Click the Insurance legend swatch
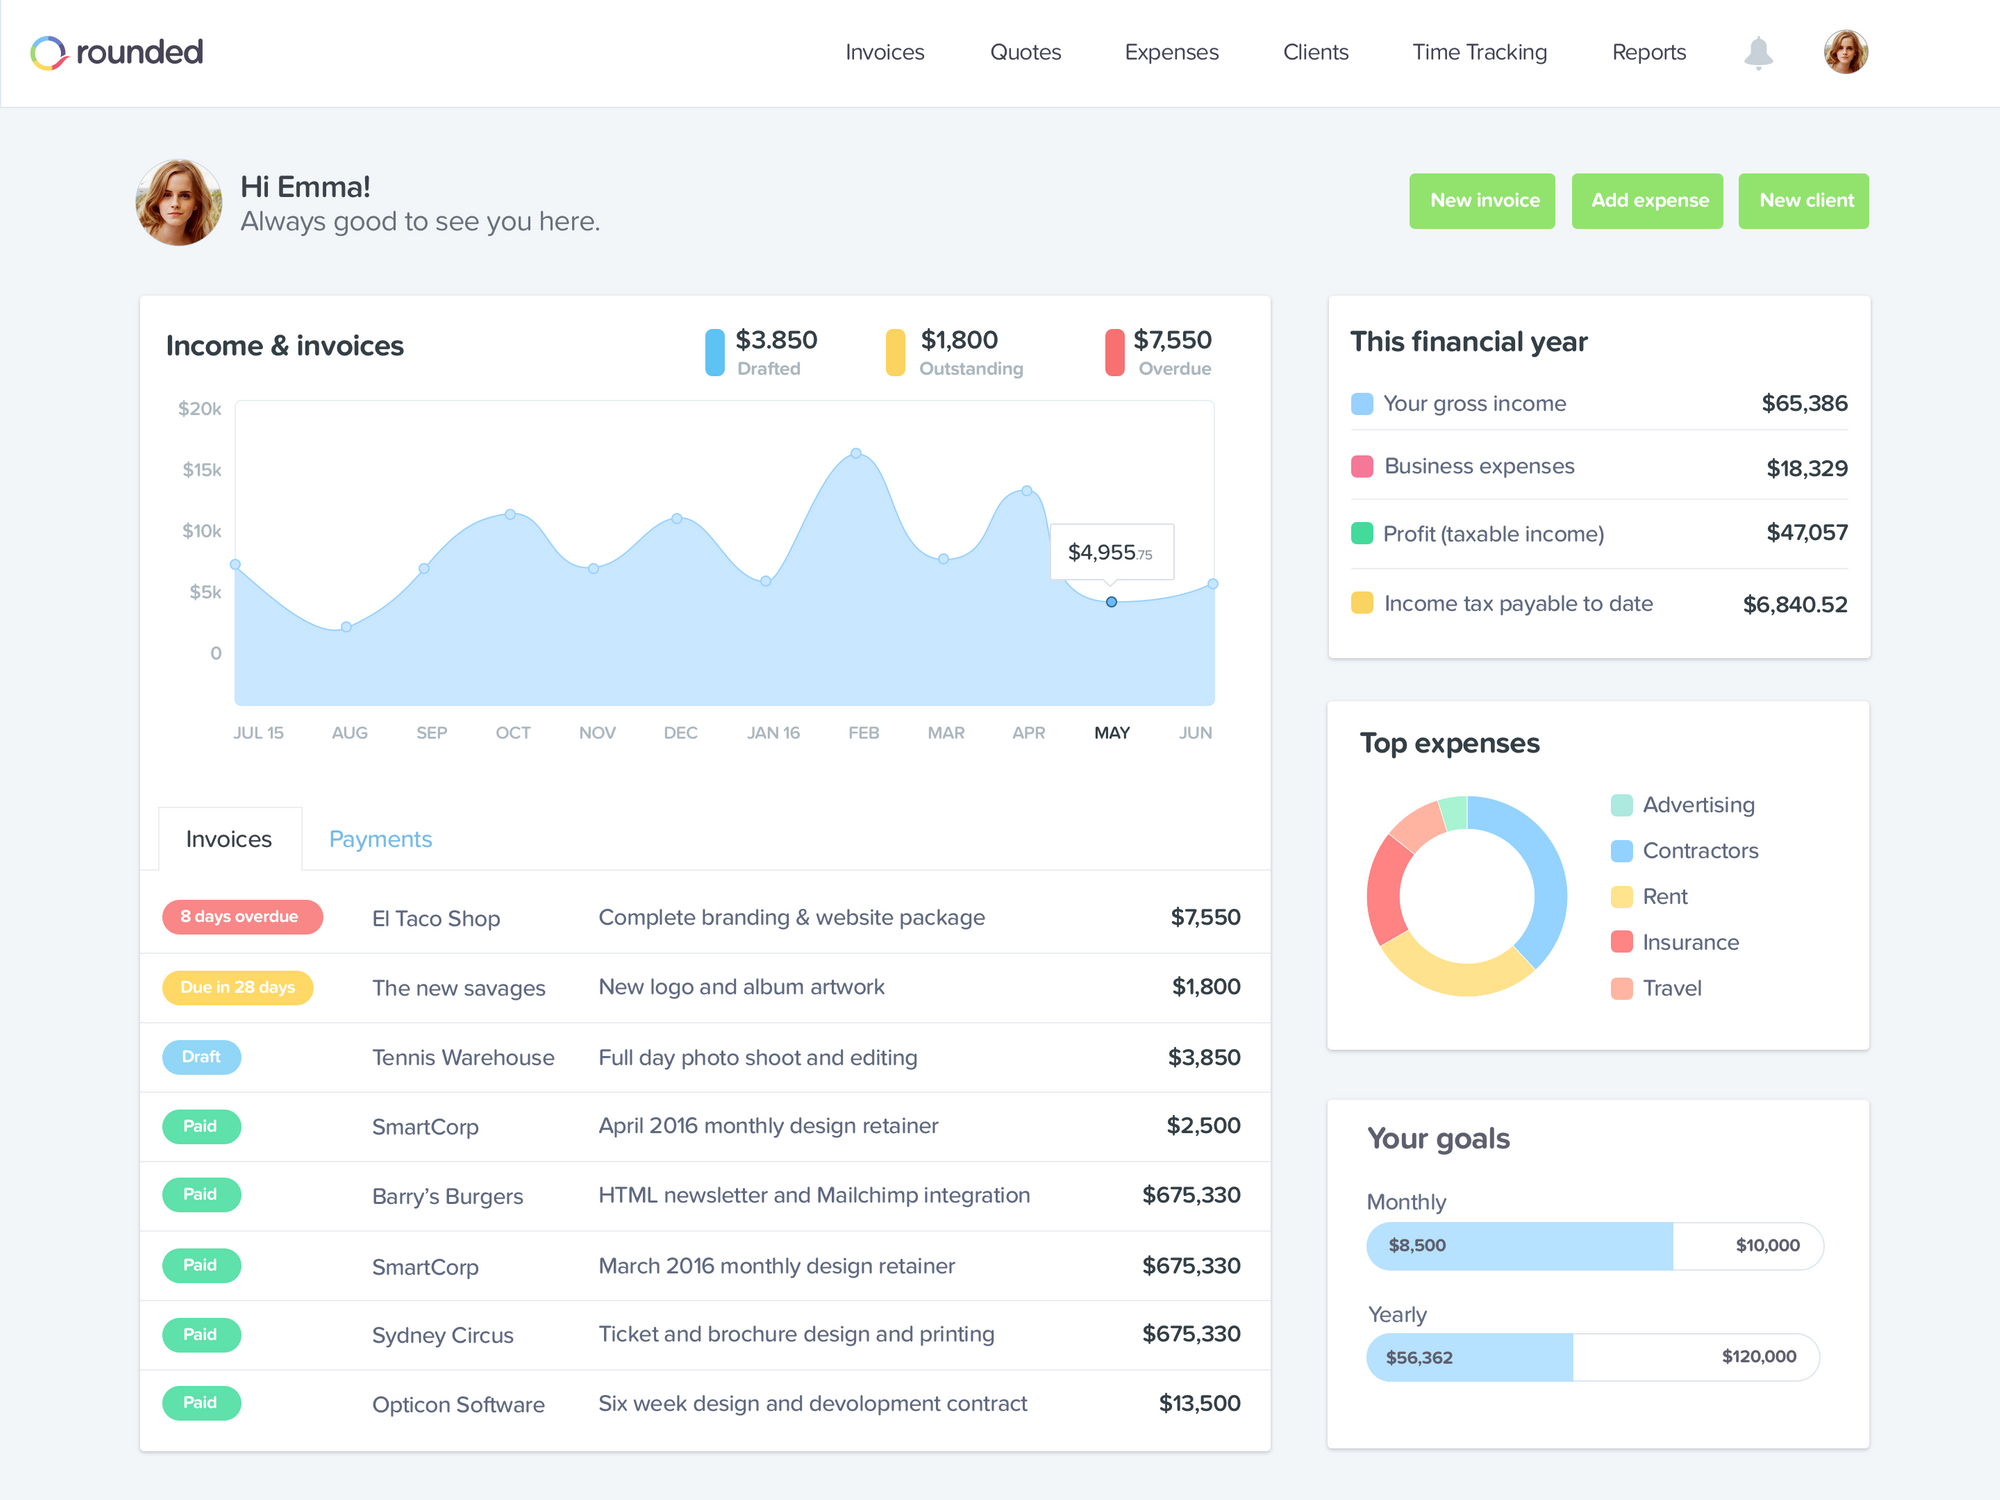Screen dimensions: 2000x1500 pyautogui.click(x=1622, y=942)
